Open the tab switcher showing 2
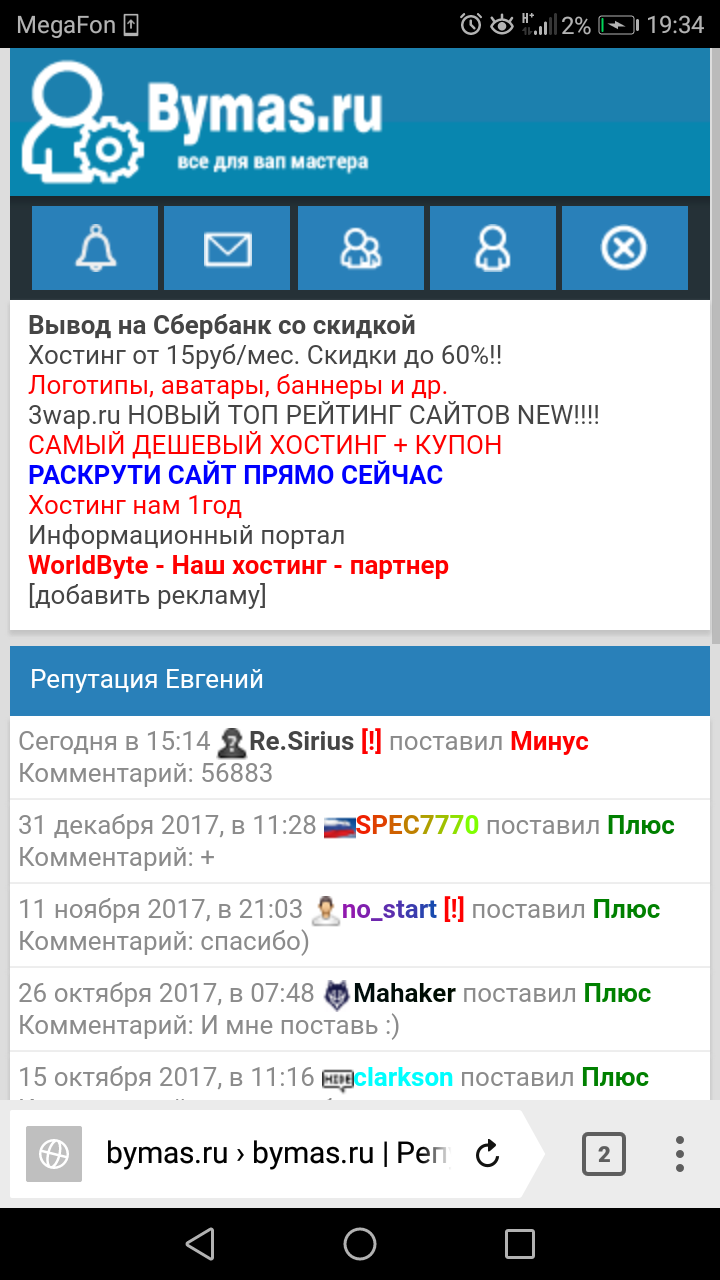720x1280 pixels. [603, 1154]
